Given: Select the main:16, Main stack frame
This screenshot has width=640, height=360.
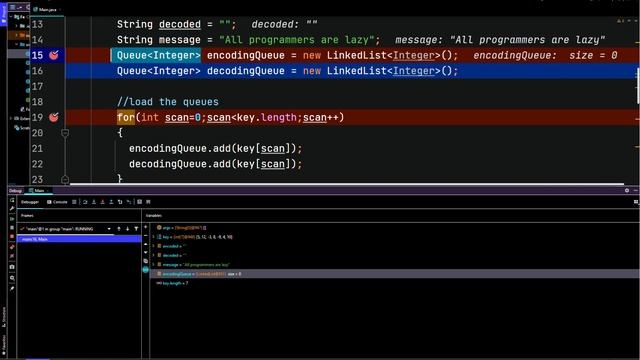Looking at the screenshot, I should coord(79,239).
